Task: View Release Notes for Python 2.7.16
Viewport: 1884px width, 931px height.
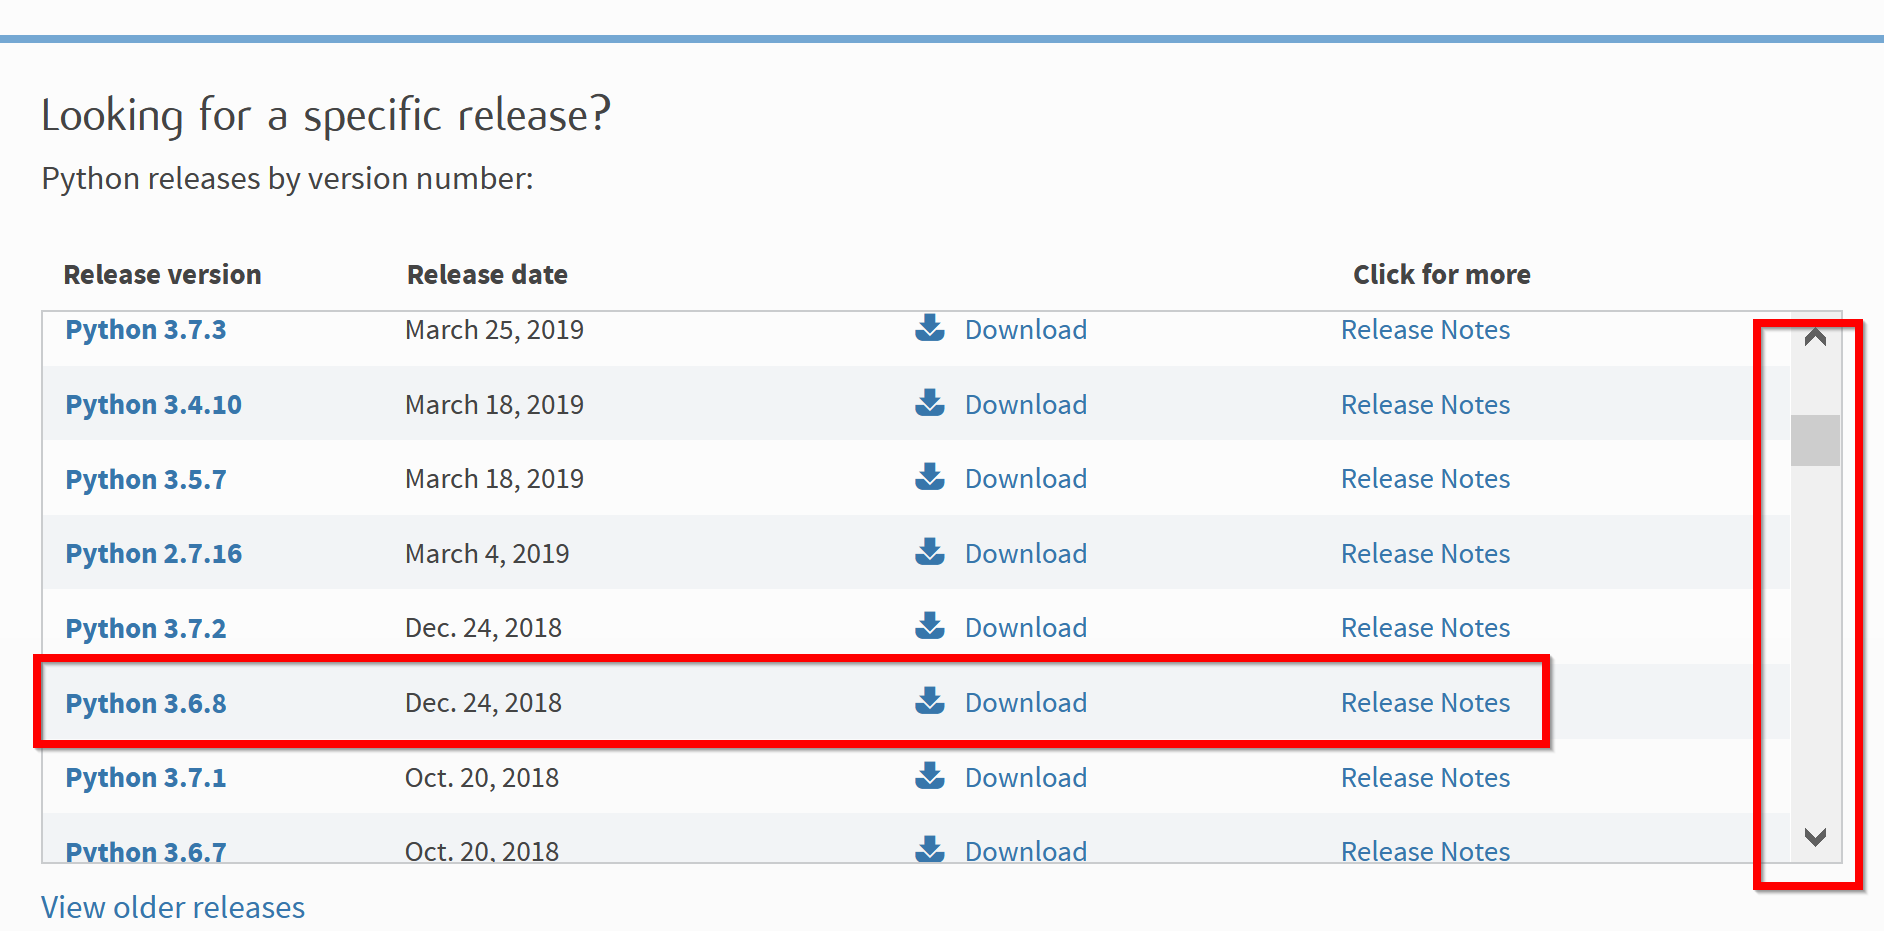Action: click(1425, 554)
